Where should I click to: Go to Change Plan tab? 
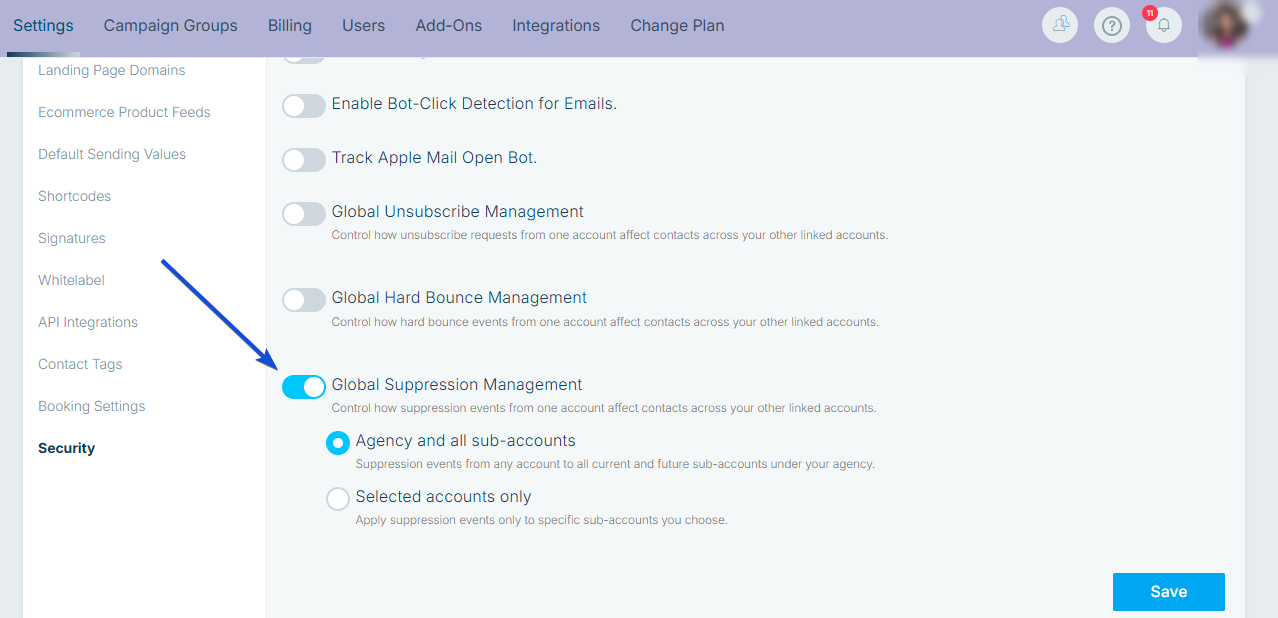coord(677,25)
